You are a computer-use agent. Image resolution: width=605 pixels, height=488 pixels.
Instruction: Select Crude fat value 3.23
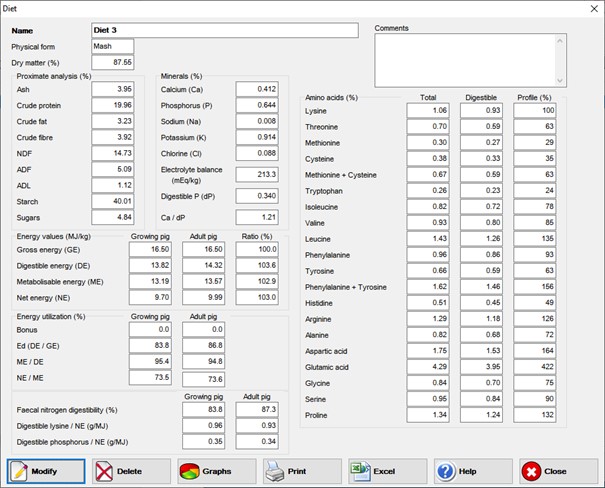pyautogui.click(x=113, y=121)
